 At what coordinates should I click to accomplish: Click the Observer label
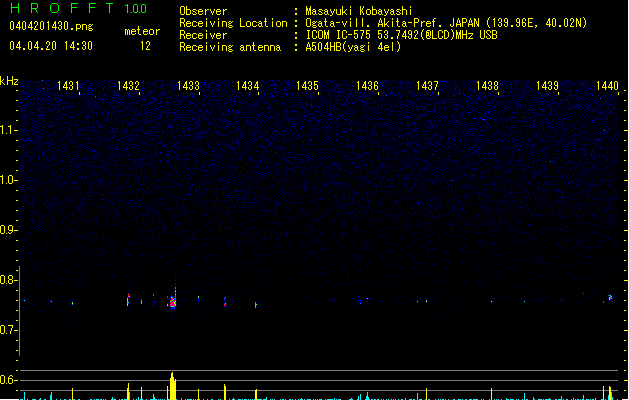(203, 11)
